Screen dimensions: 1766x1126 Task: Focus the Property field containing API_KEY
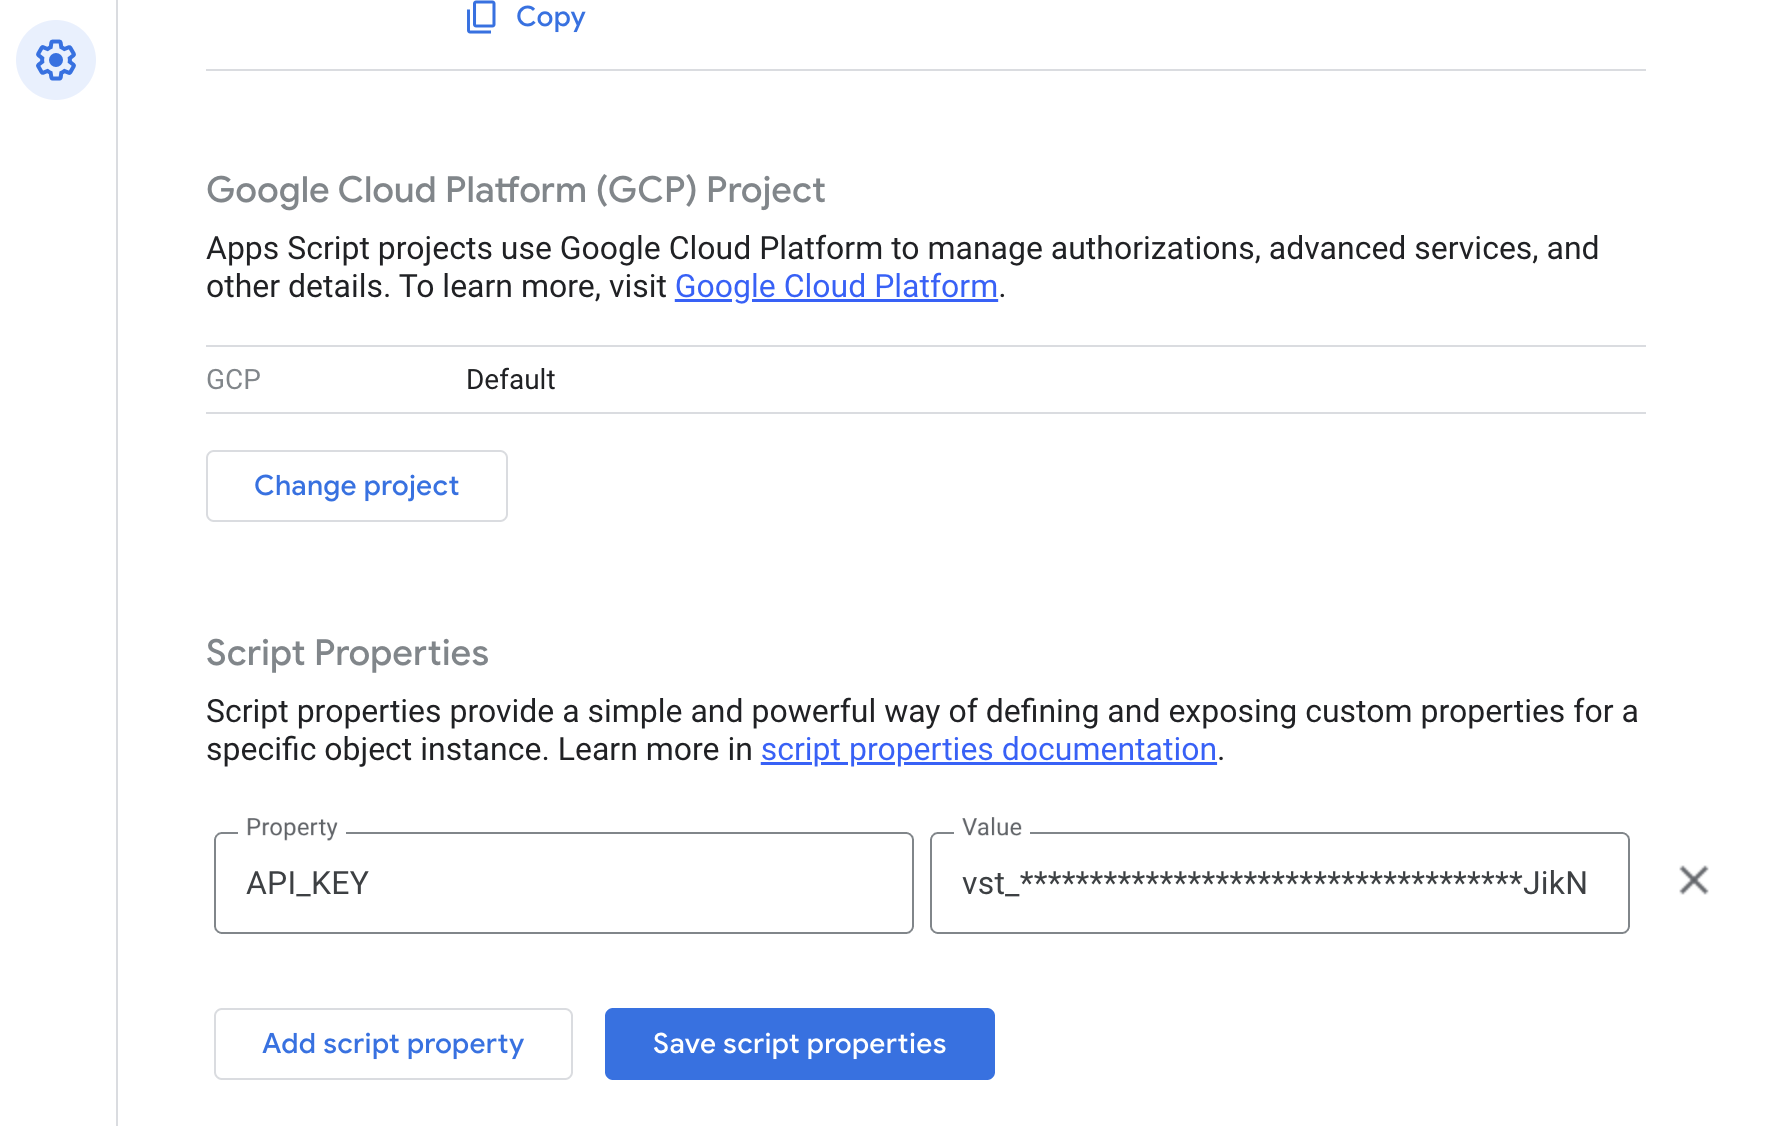(564, 883)
